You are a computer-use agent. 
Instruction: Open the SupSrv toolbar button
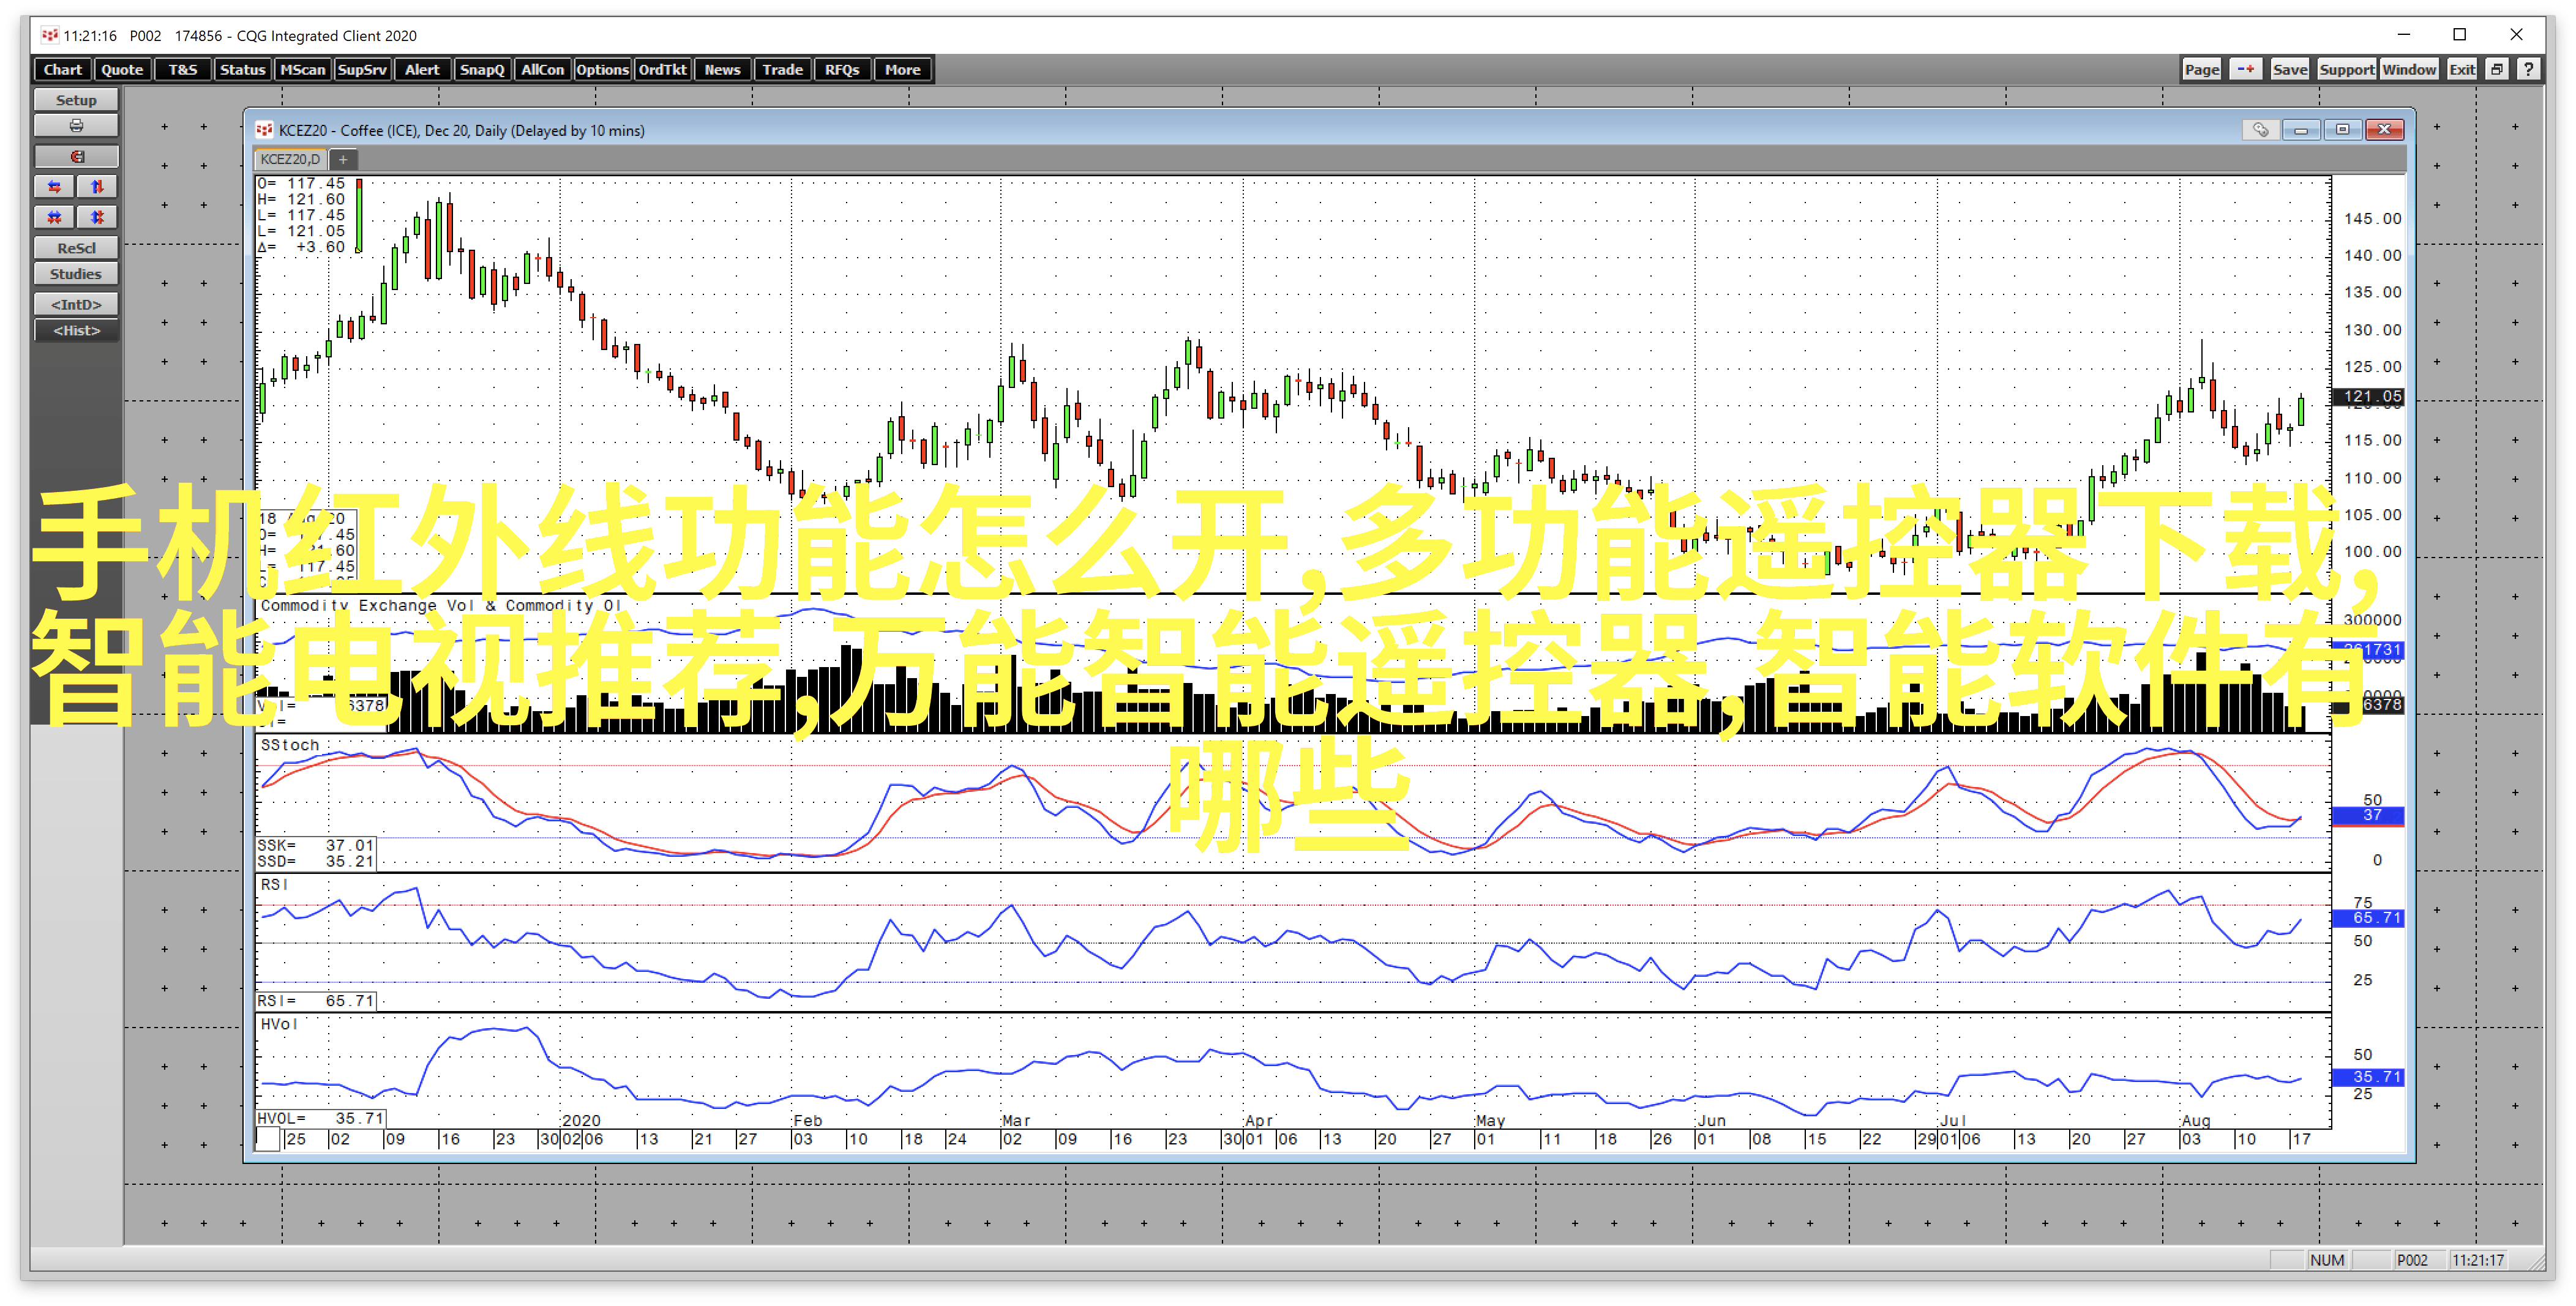click(362, 69)
